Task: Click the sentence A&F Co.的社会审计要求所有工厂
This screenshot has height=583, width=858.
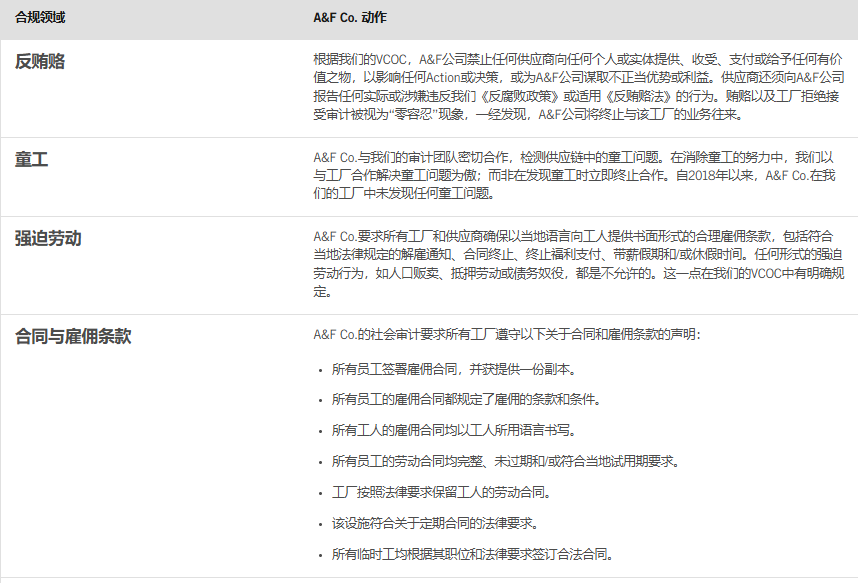Action: click(507, 334)
